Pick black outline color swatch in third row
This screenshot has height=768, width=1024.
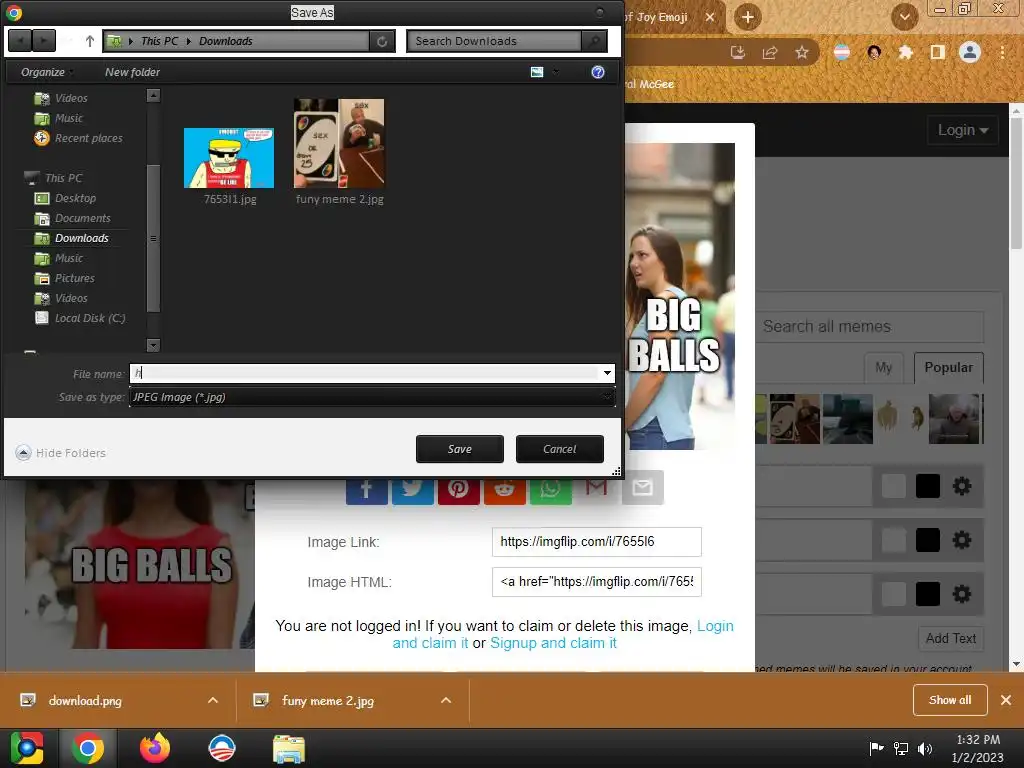927,594
